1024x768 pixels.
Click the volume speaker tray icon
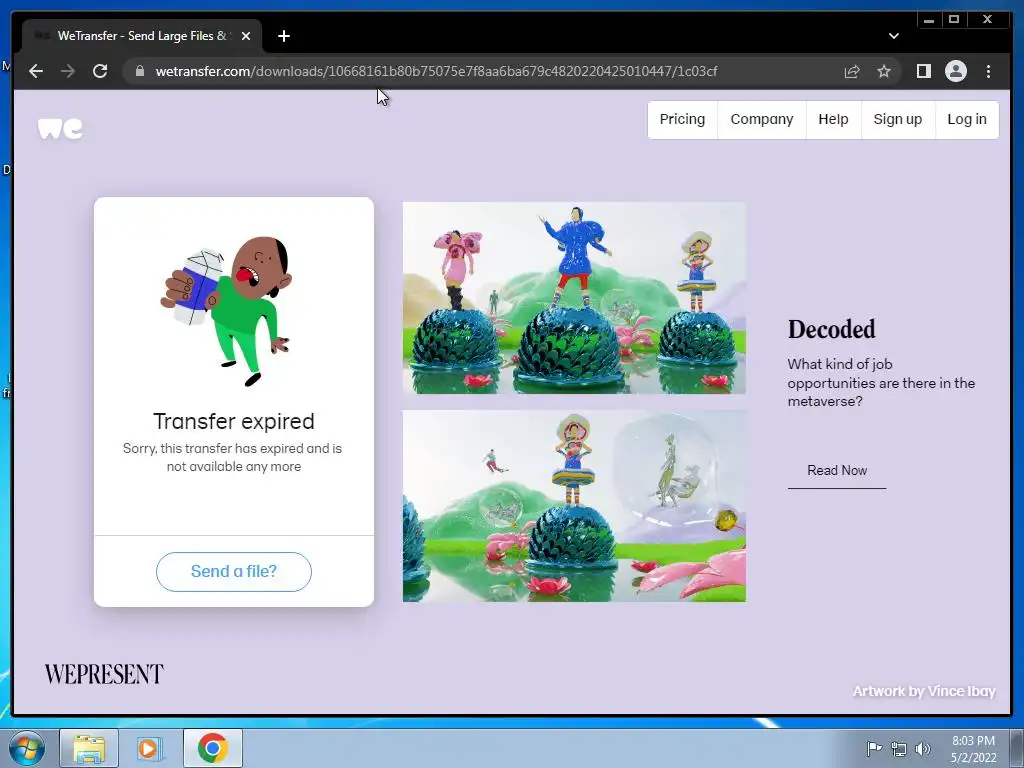[x=923, y=749]
